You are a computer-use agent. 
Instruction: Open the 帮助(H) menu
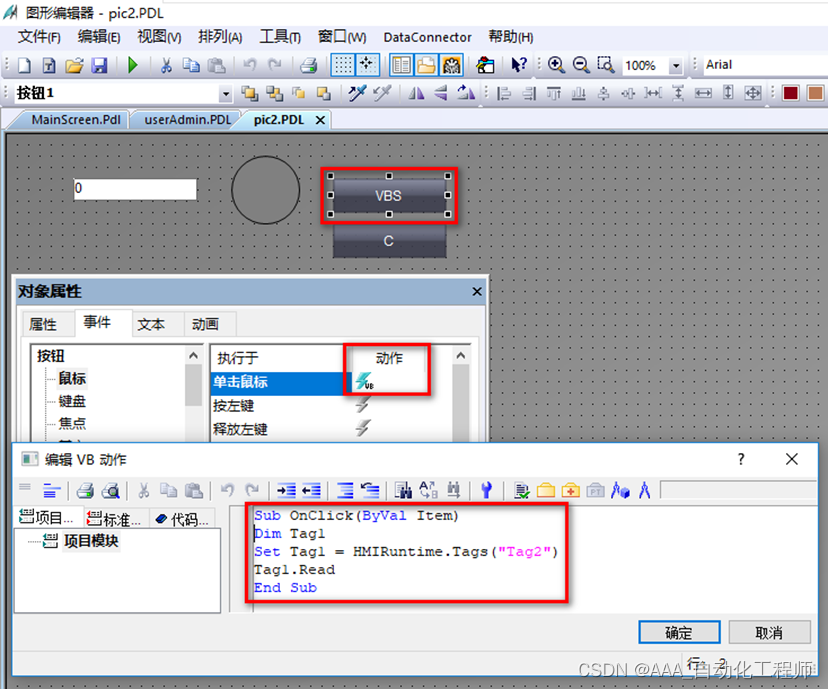click(510, 37)
